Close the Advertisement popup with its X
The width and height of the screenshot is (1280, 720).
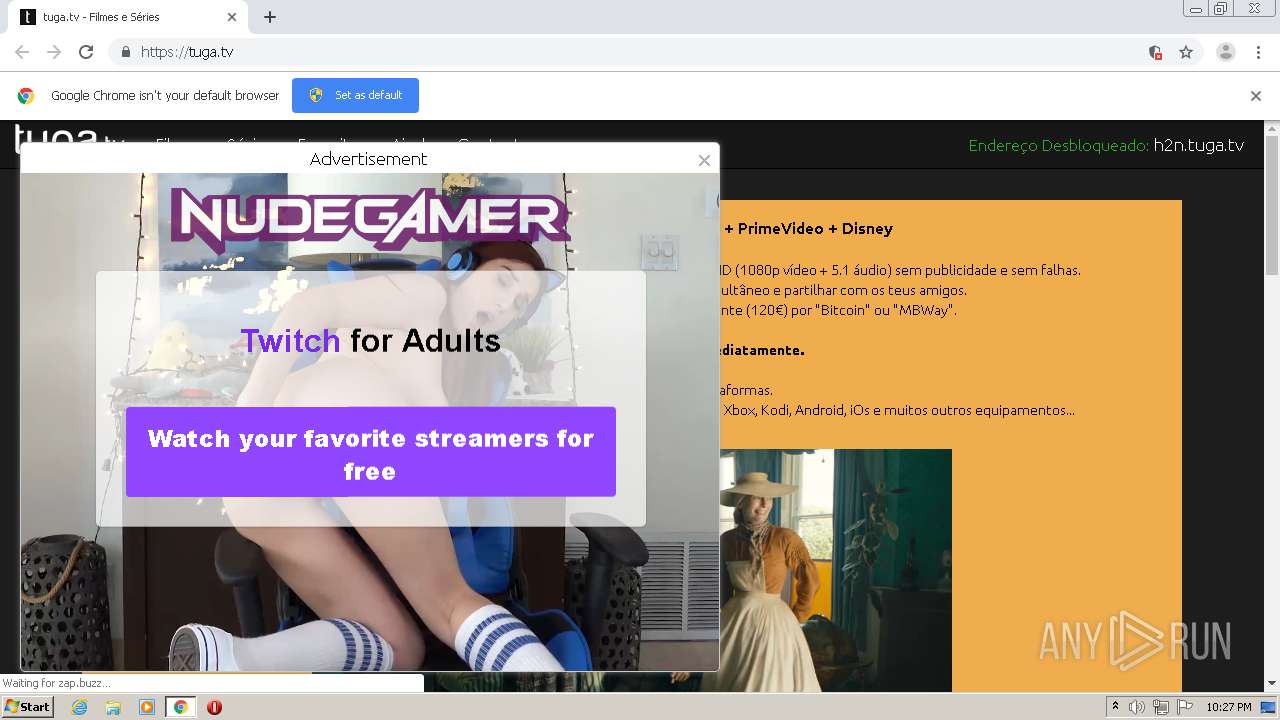(704, 160)
